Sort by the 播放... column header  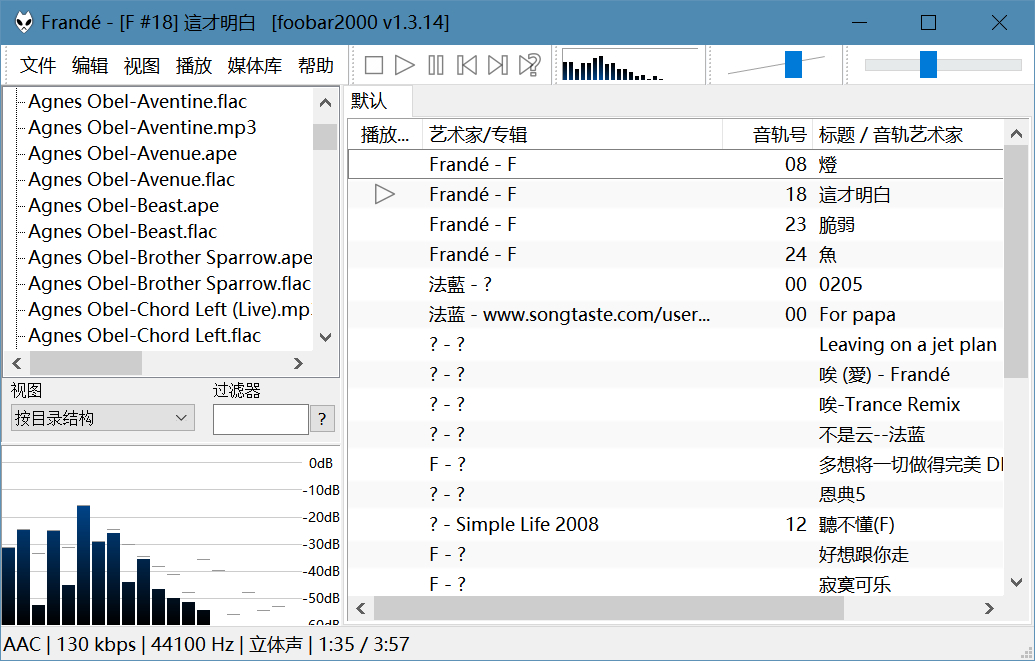385,135
